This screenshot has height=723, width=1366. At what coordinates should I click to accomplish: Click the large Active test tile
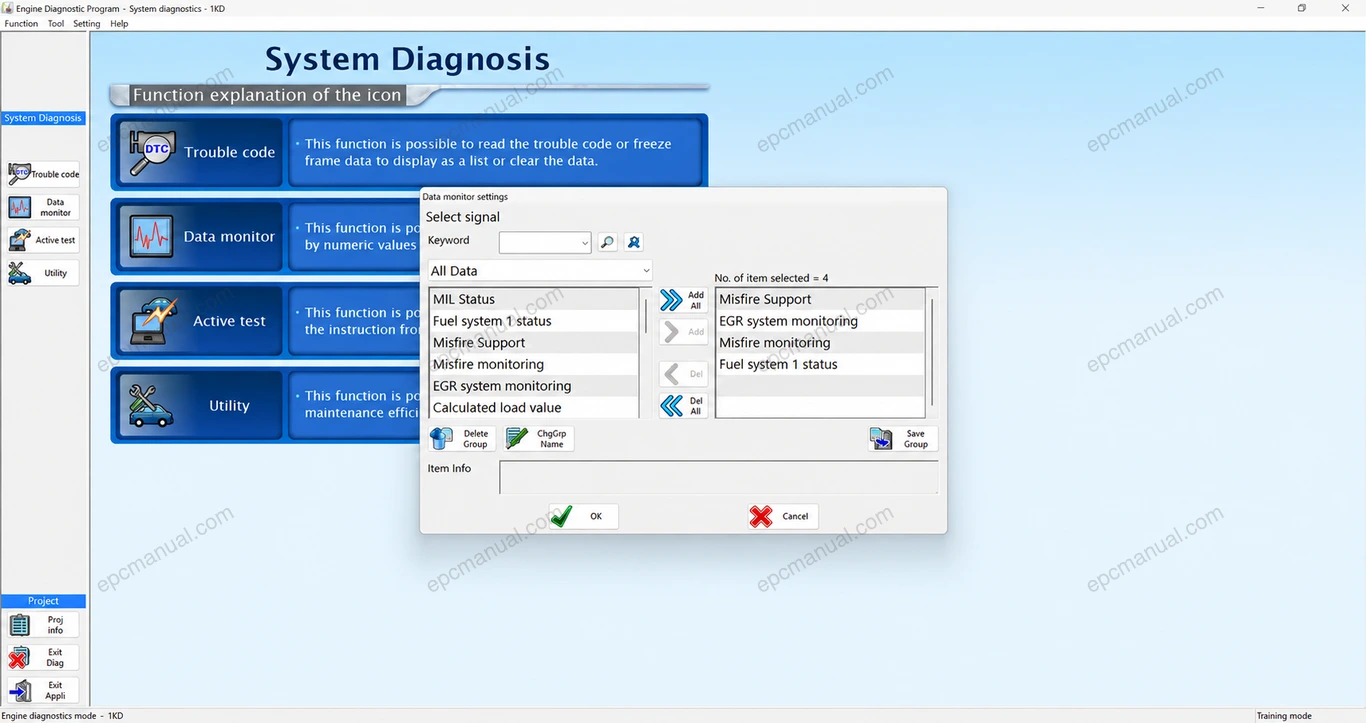click(x=200, y=321)
